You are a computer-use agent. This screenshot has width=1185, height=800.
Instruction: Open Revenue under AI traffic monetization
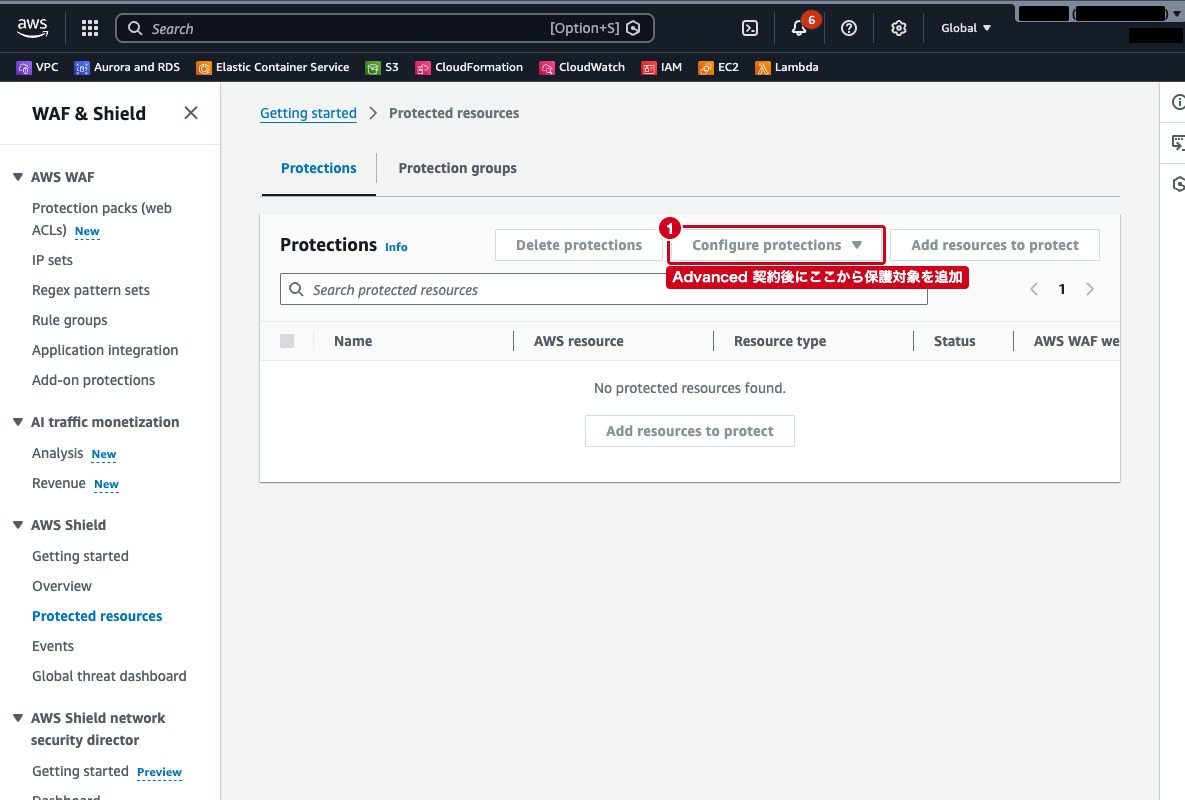(x=58, y=483)
